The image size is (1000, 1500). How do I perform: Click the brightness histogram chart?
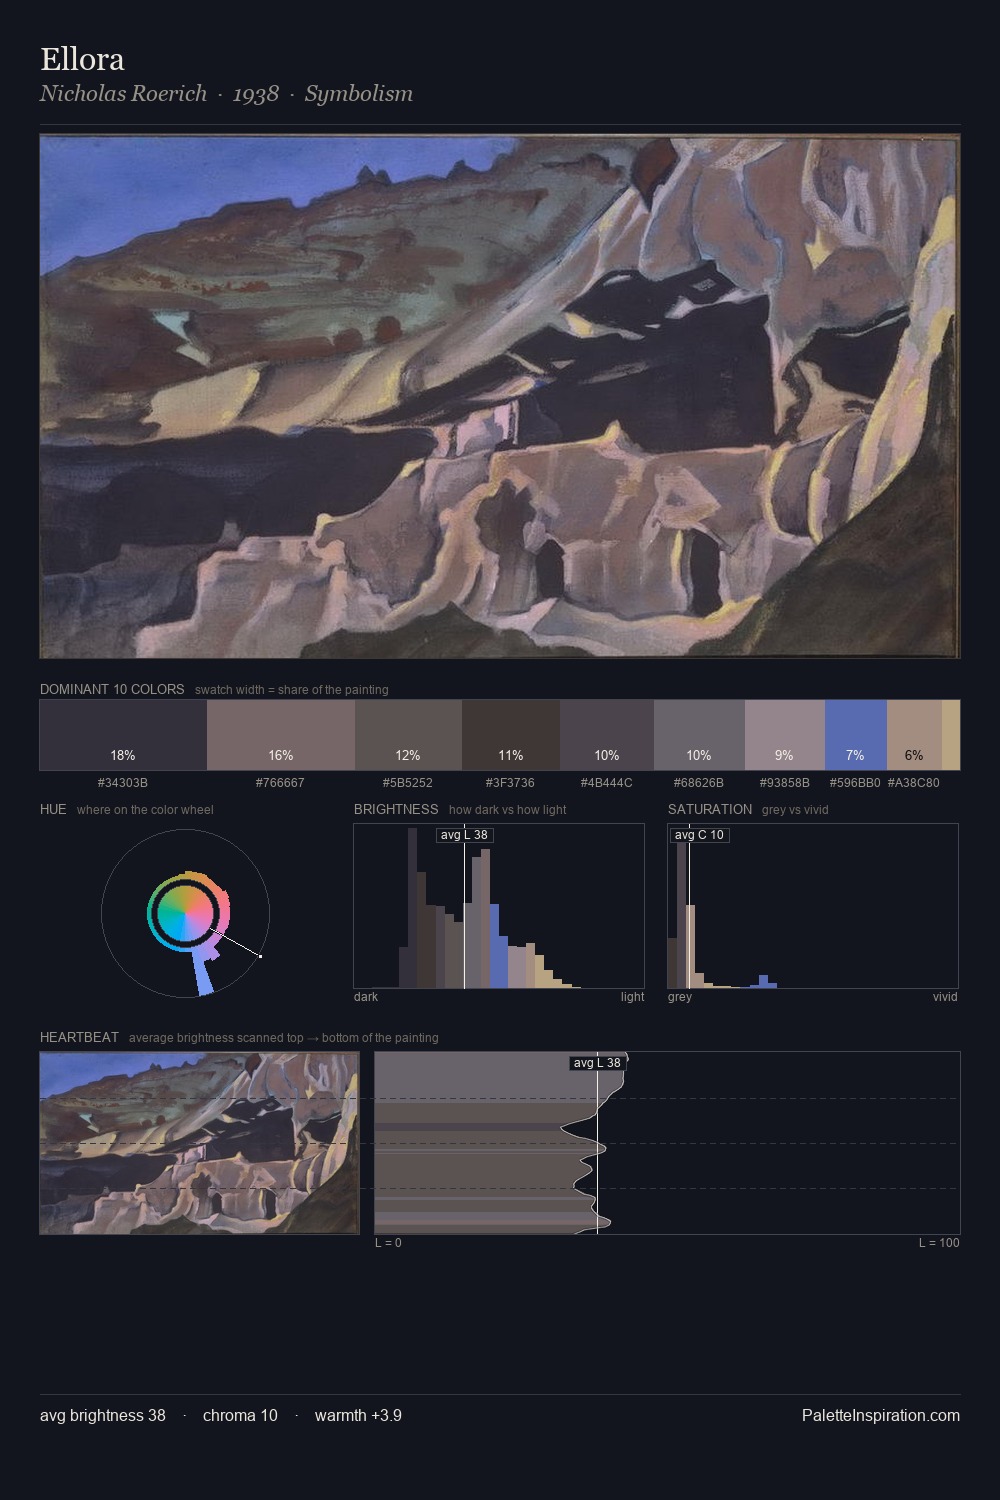click(x=499, y=906)
